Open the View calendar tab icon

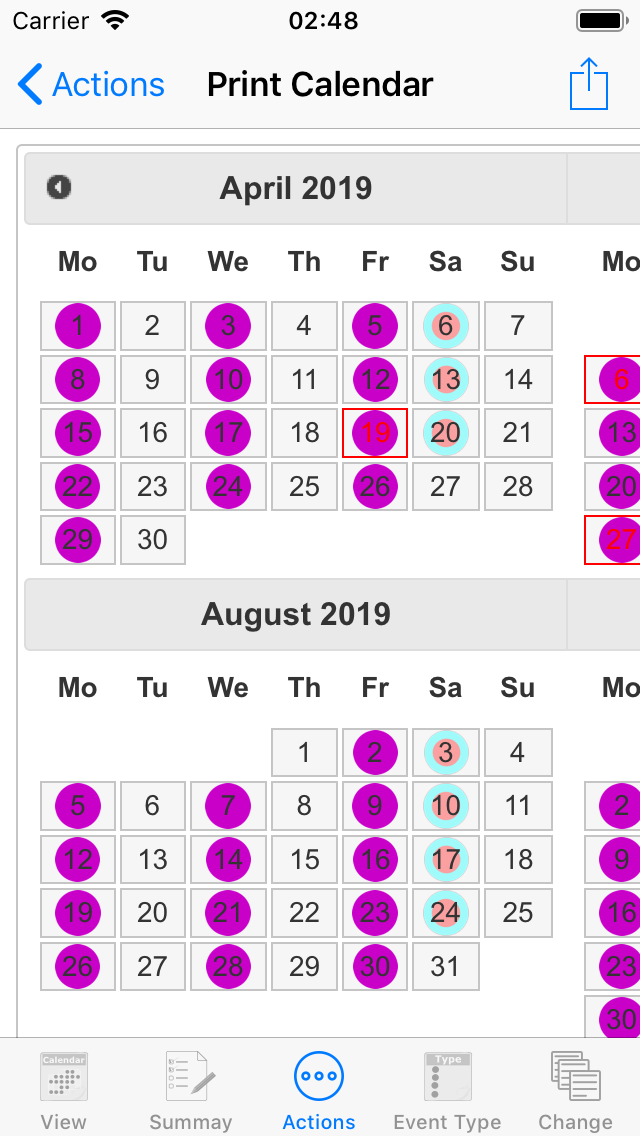64,1077
